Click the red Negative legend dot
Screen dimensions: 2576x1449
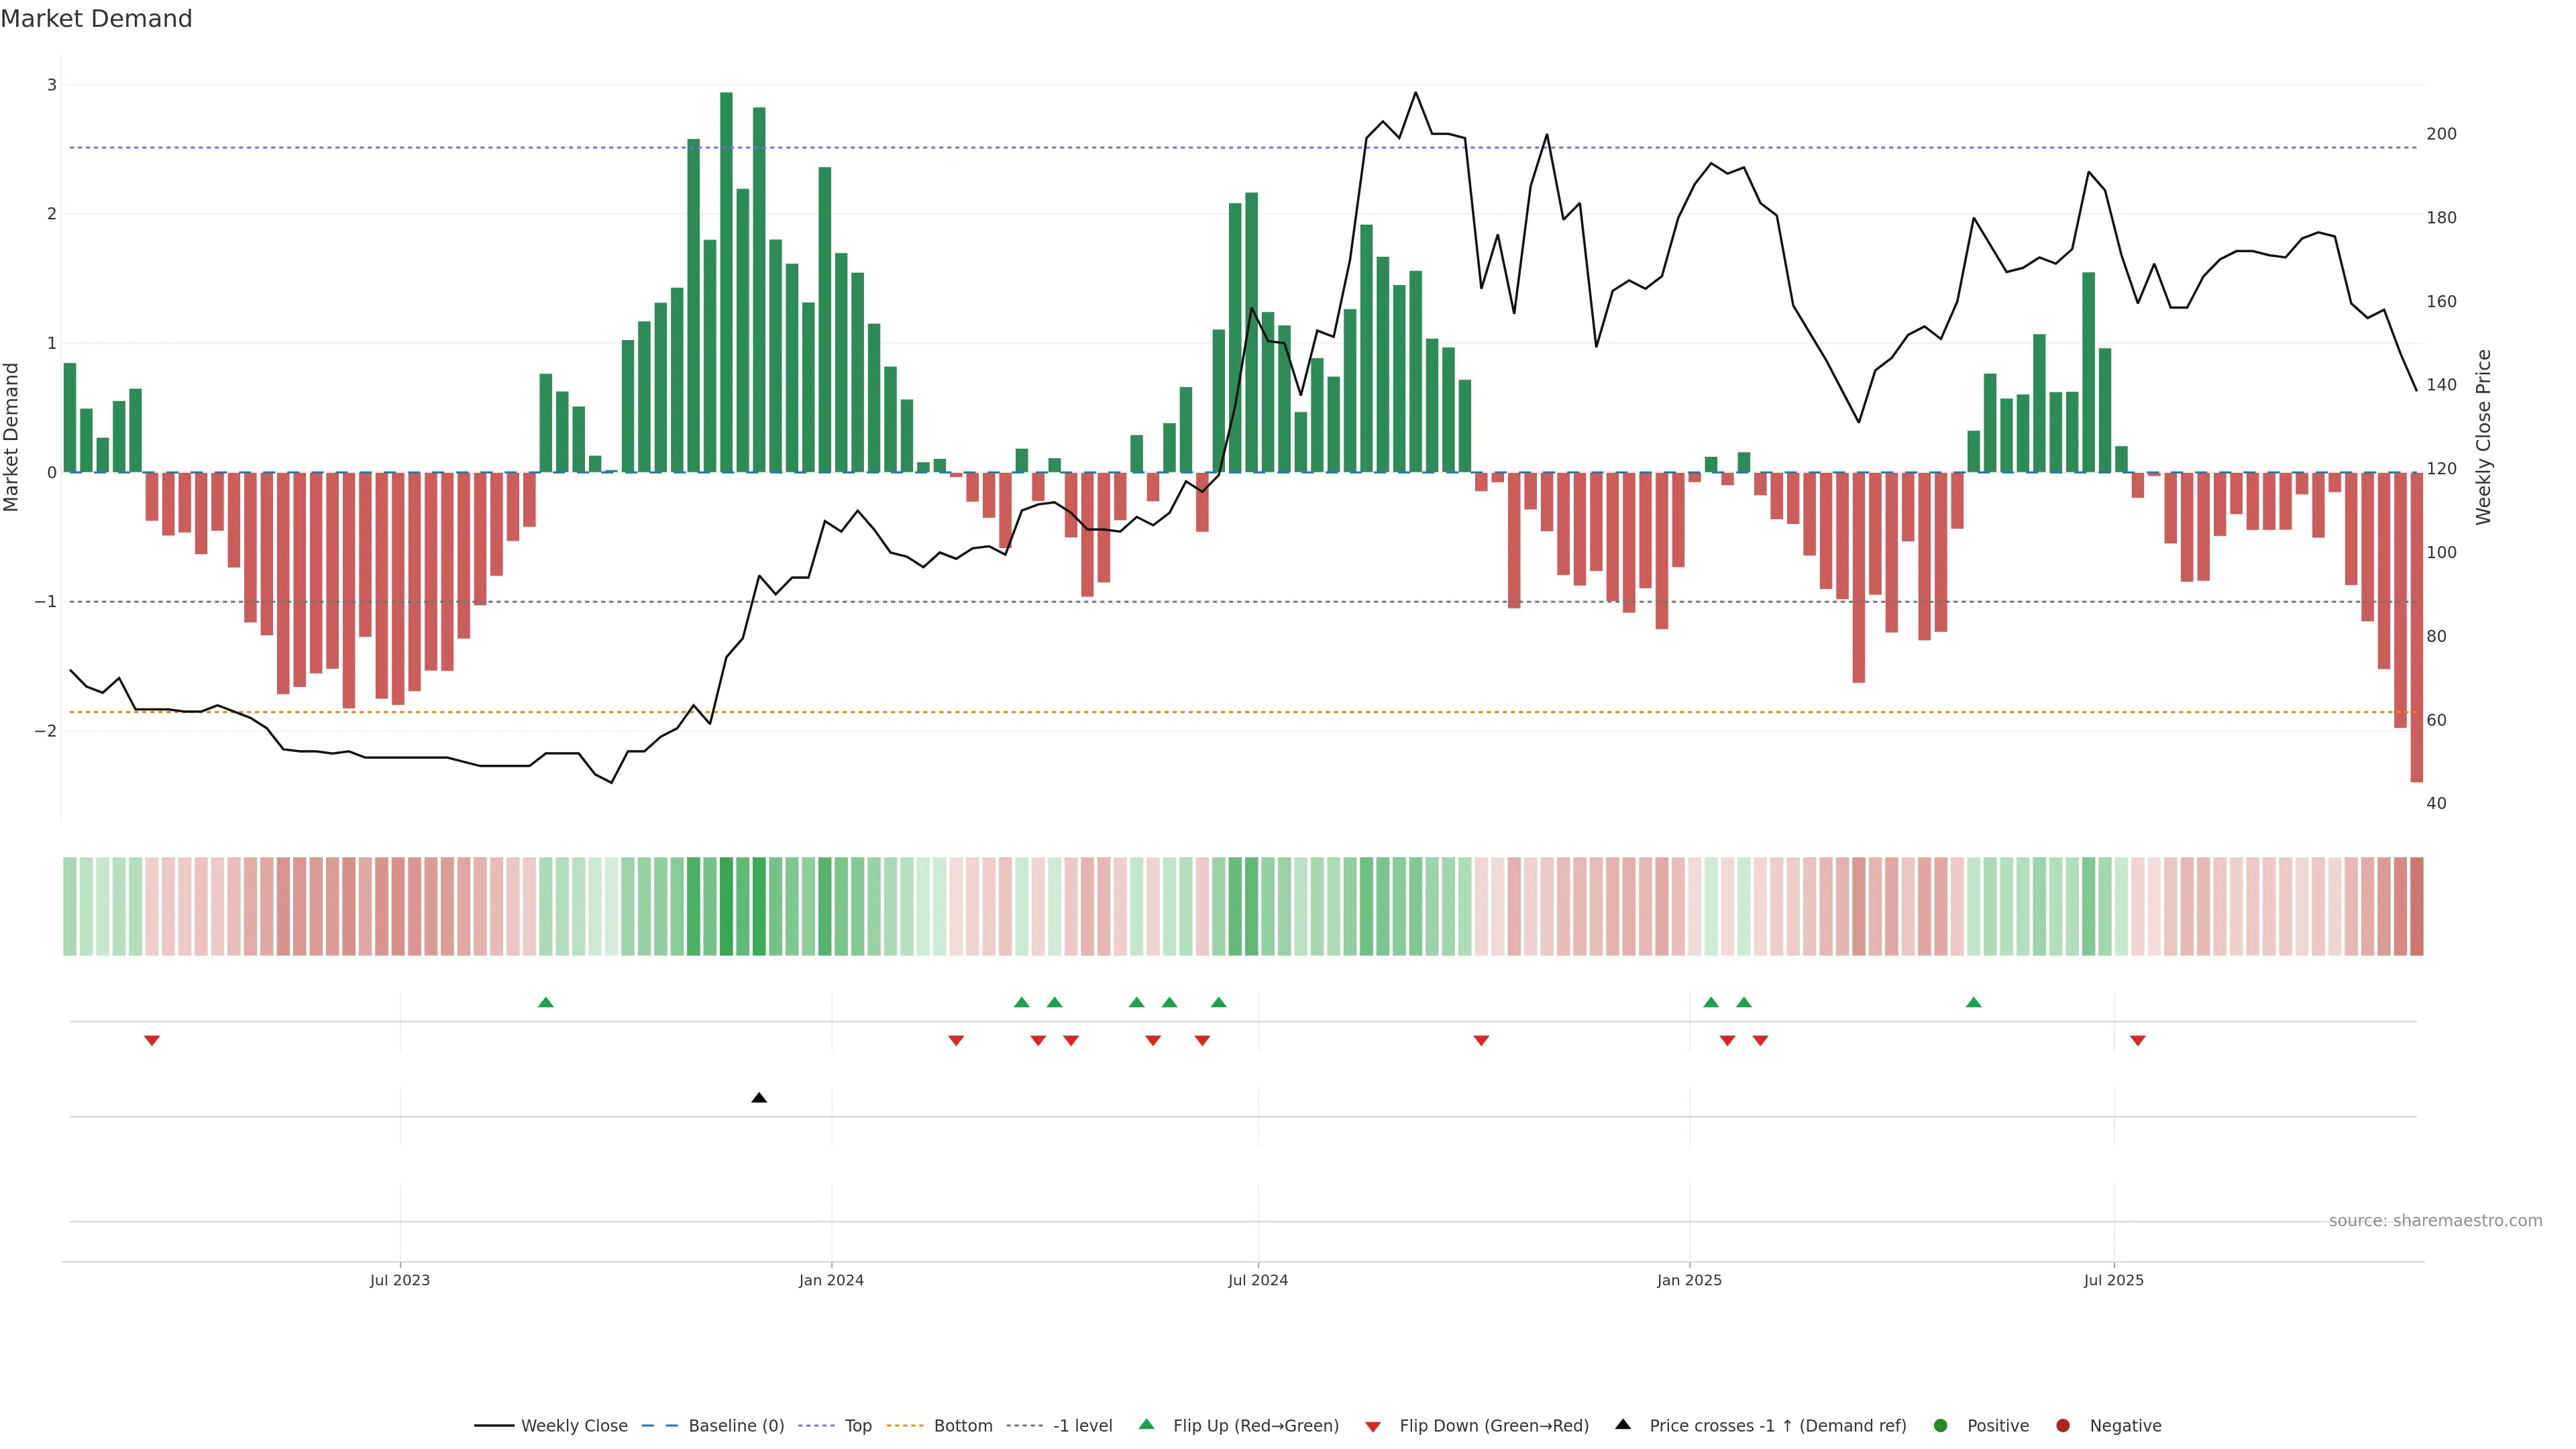click(2063, 1426)
